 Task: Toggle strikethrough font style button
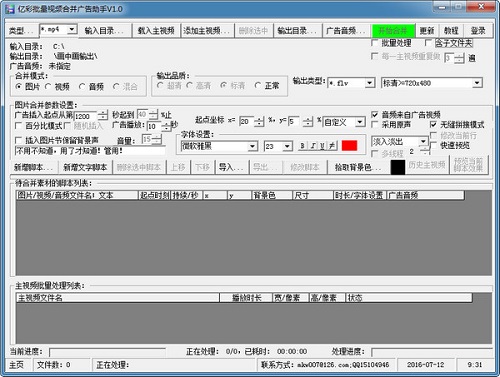(x=332, y=146)
